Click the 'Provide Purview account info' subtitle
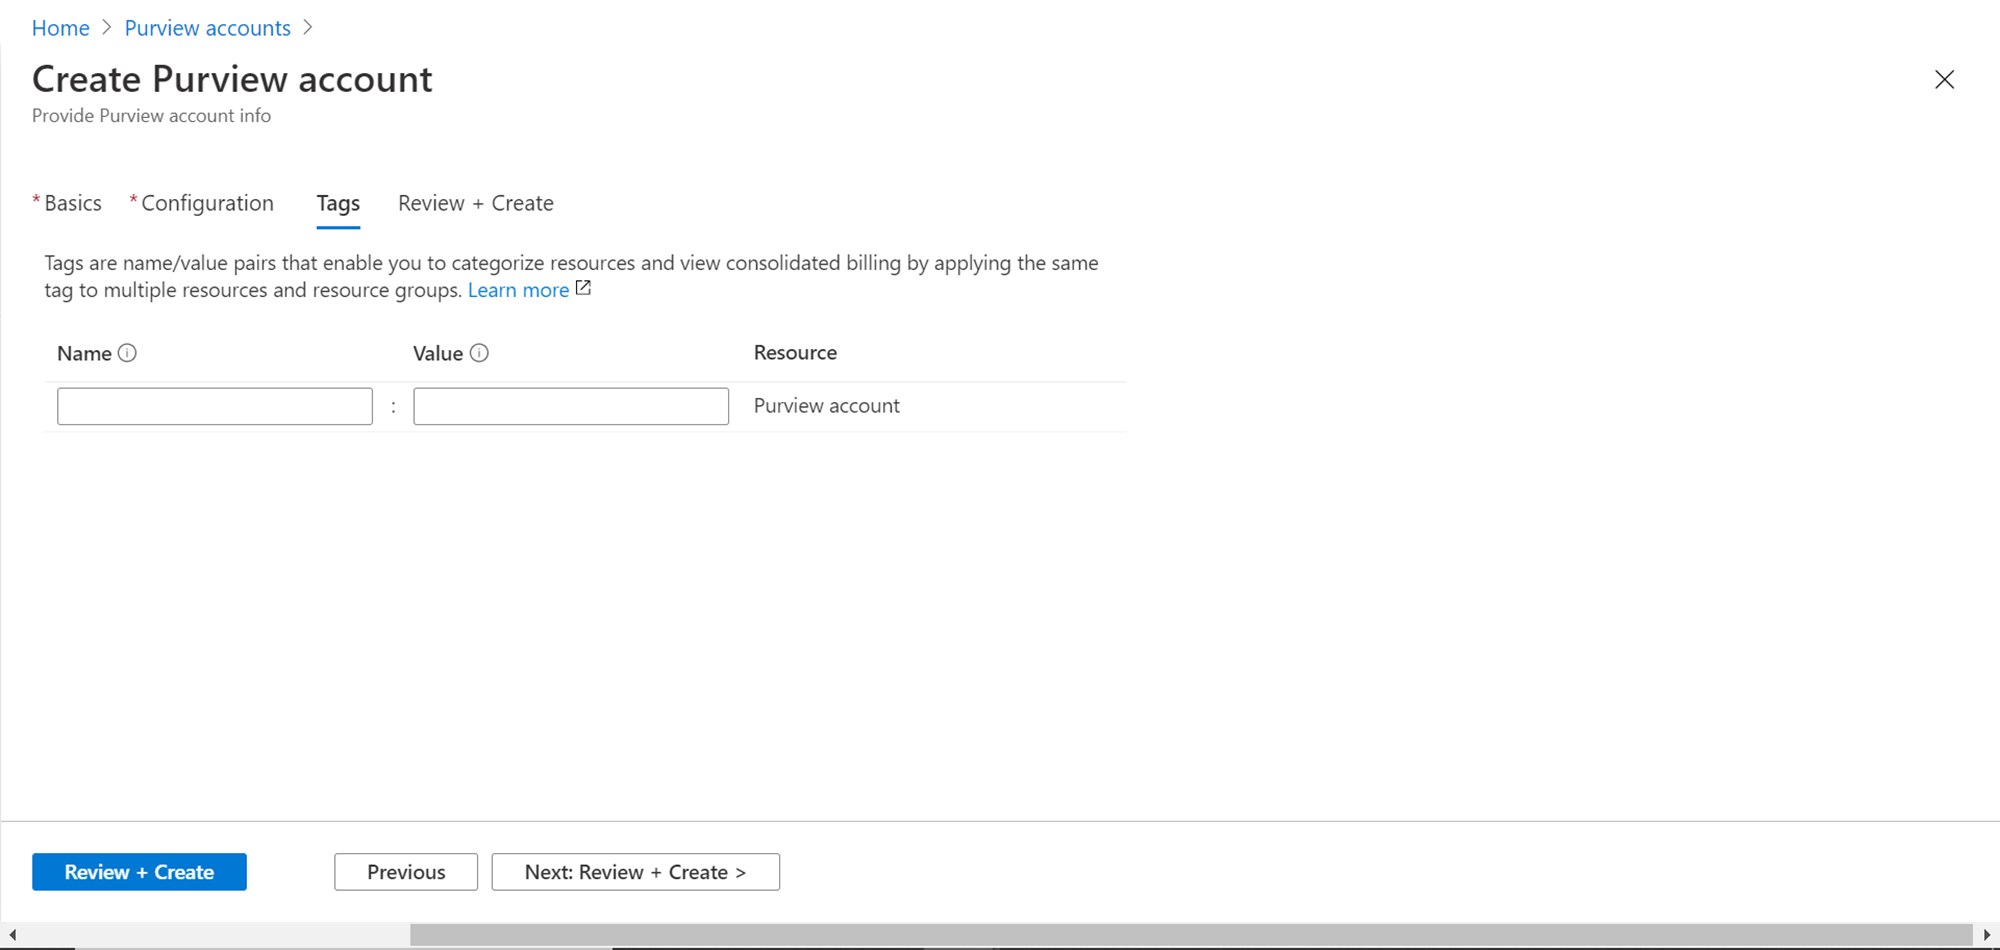The image size is (2000, 950). point(151,116)
